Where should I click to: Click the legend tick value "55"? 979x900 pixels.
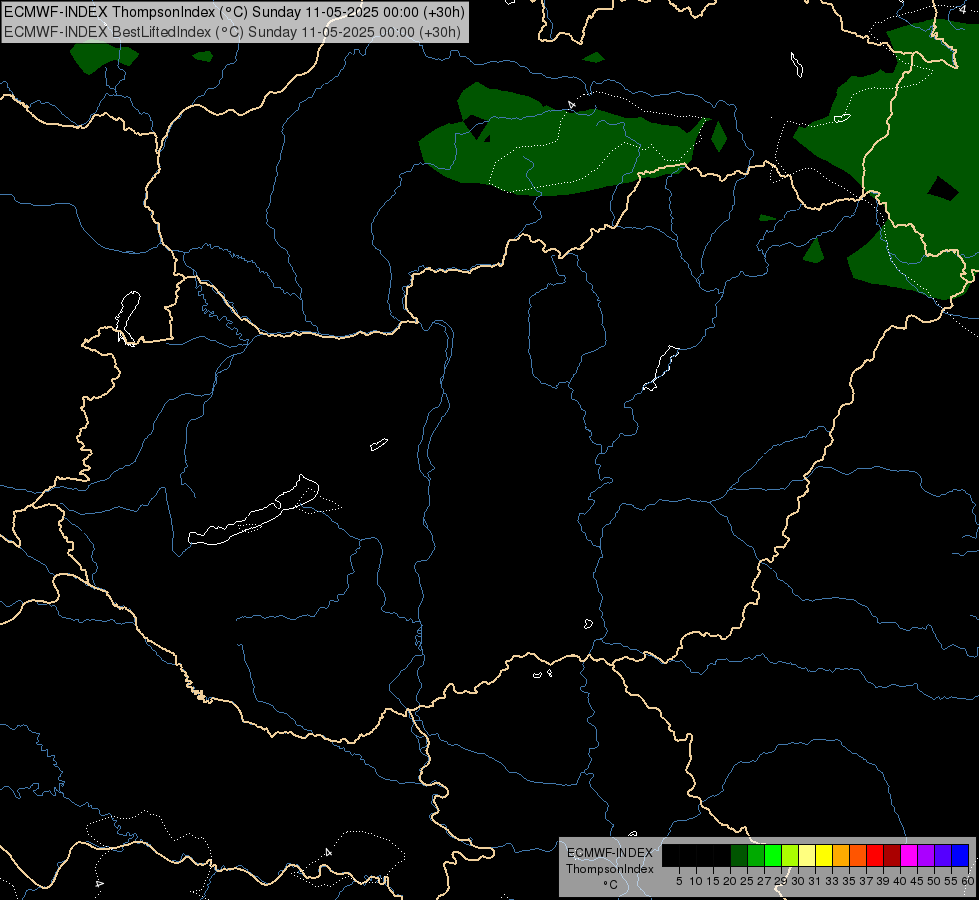point(951,881)
